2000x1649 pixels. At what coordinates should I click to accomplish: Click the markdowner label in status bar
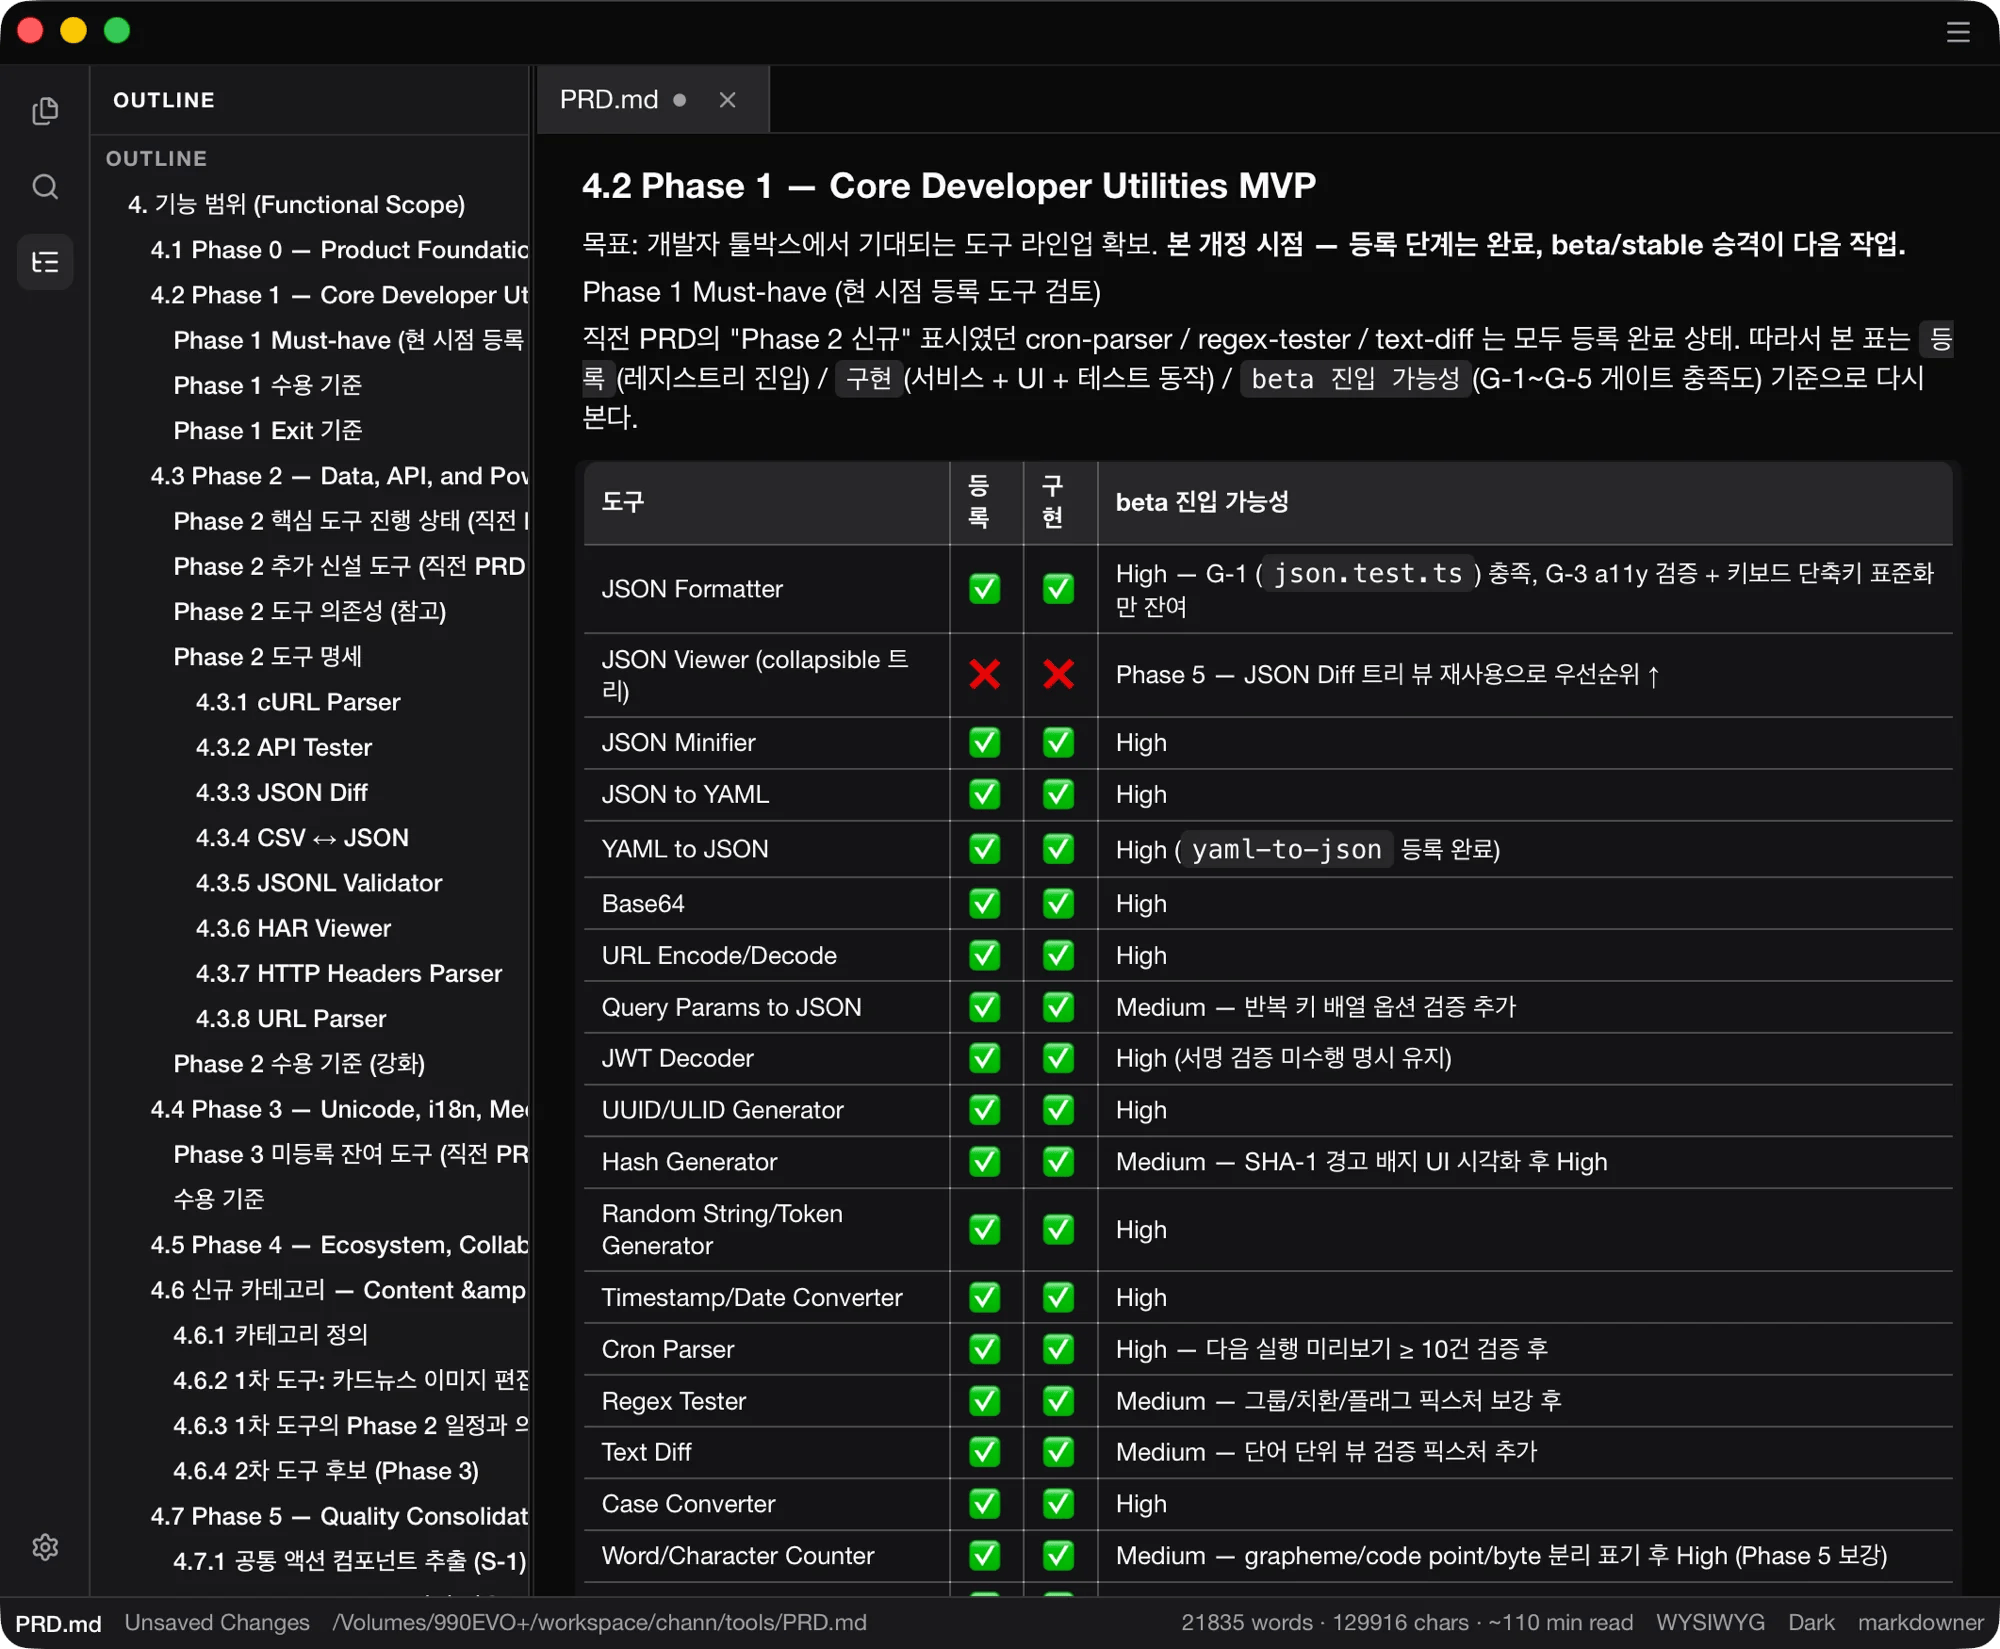click(1920, 1622)
